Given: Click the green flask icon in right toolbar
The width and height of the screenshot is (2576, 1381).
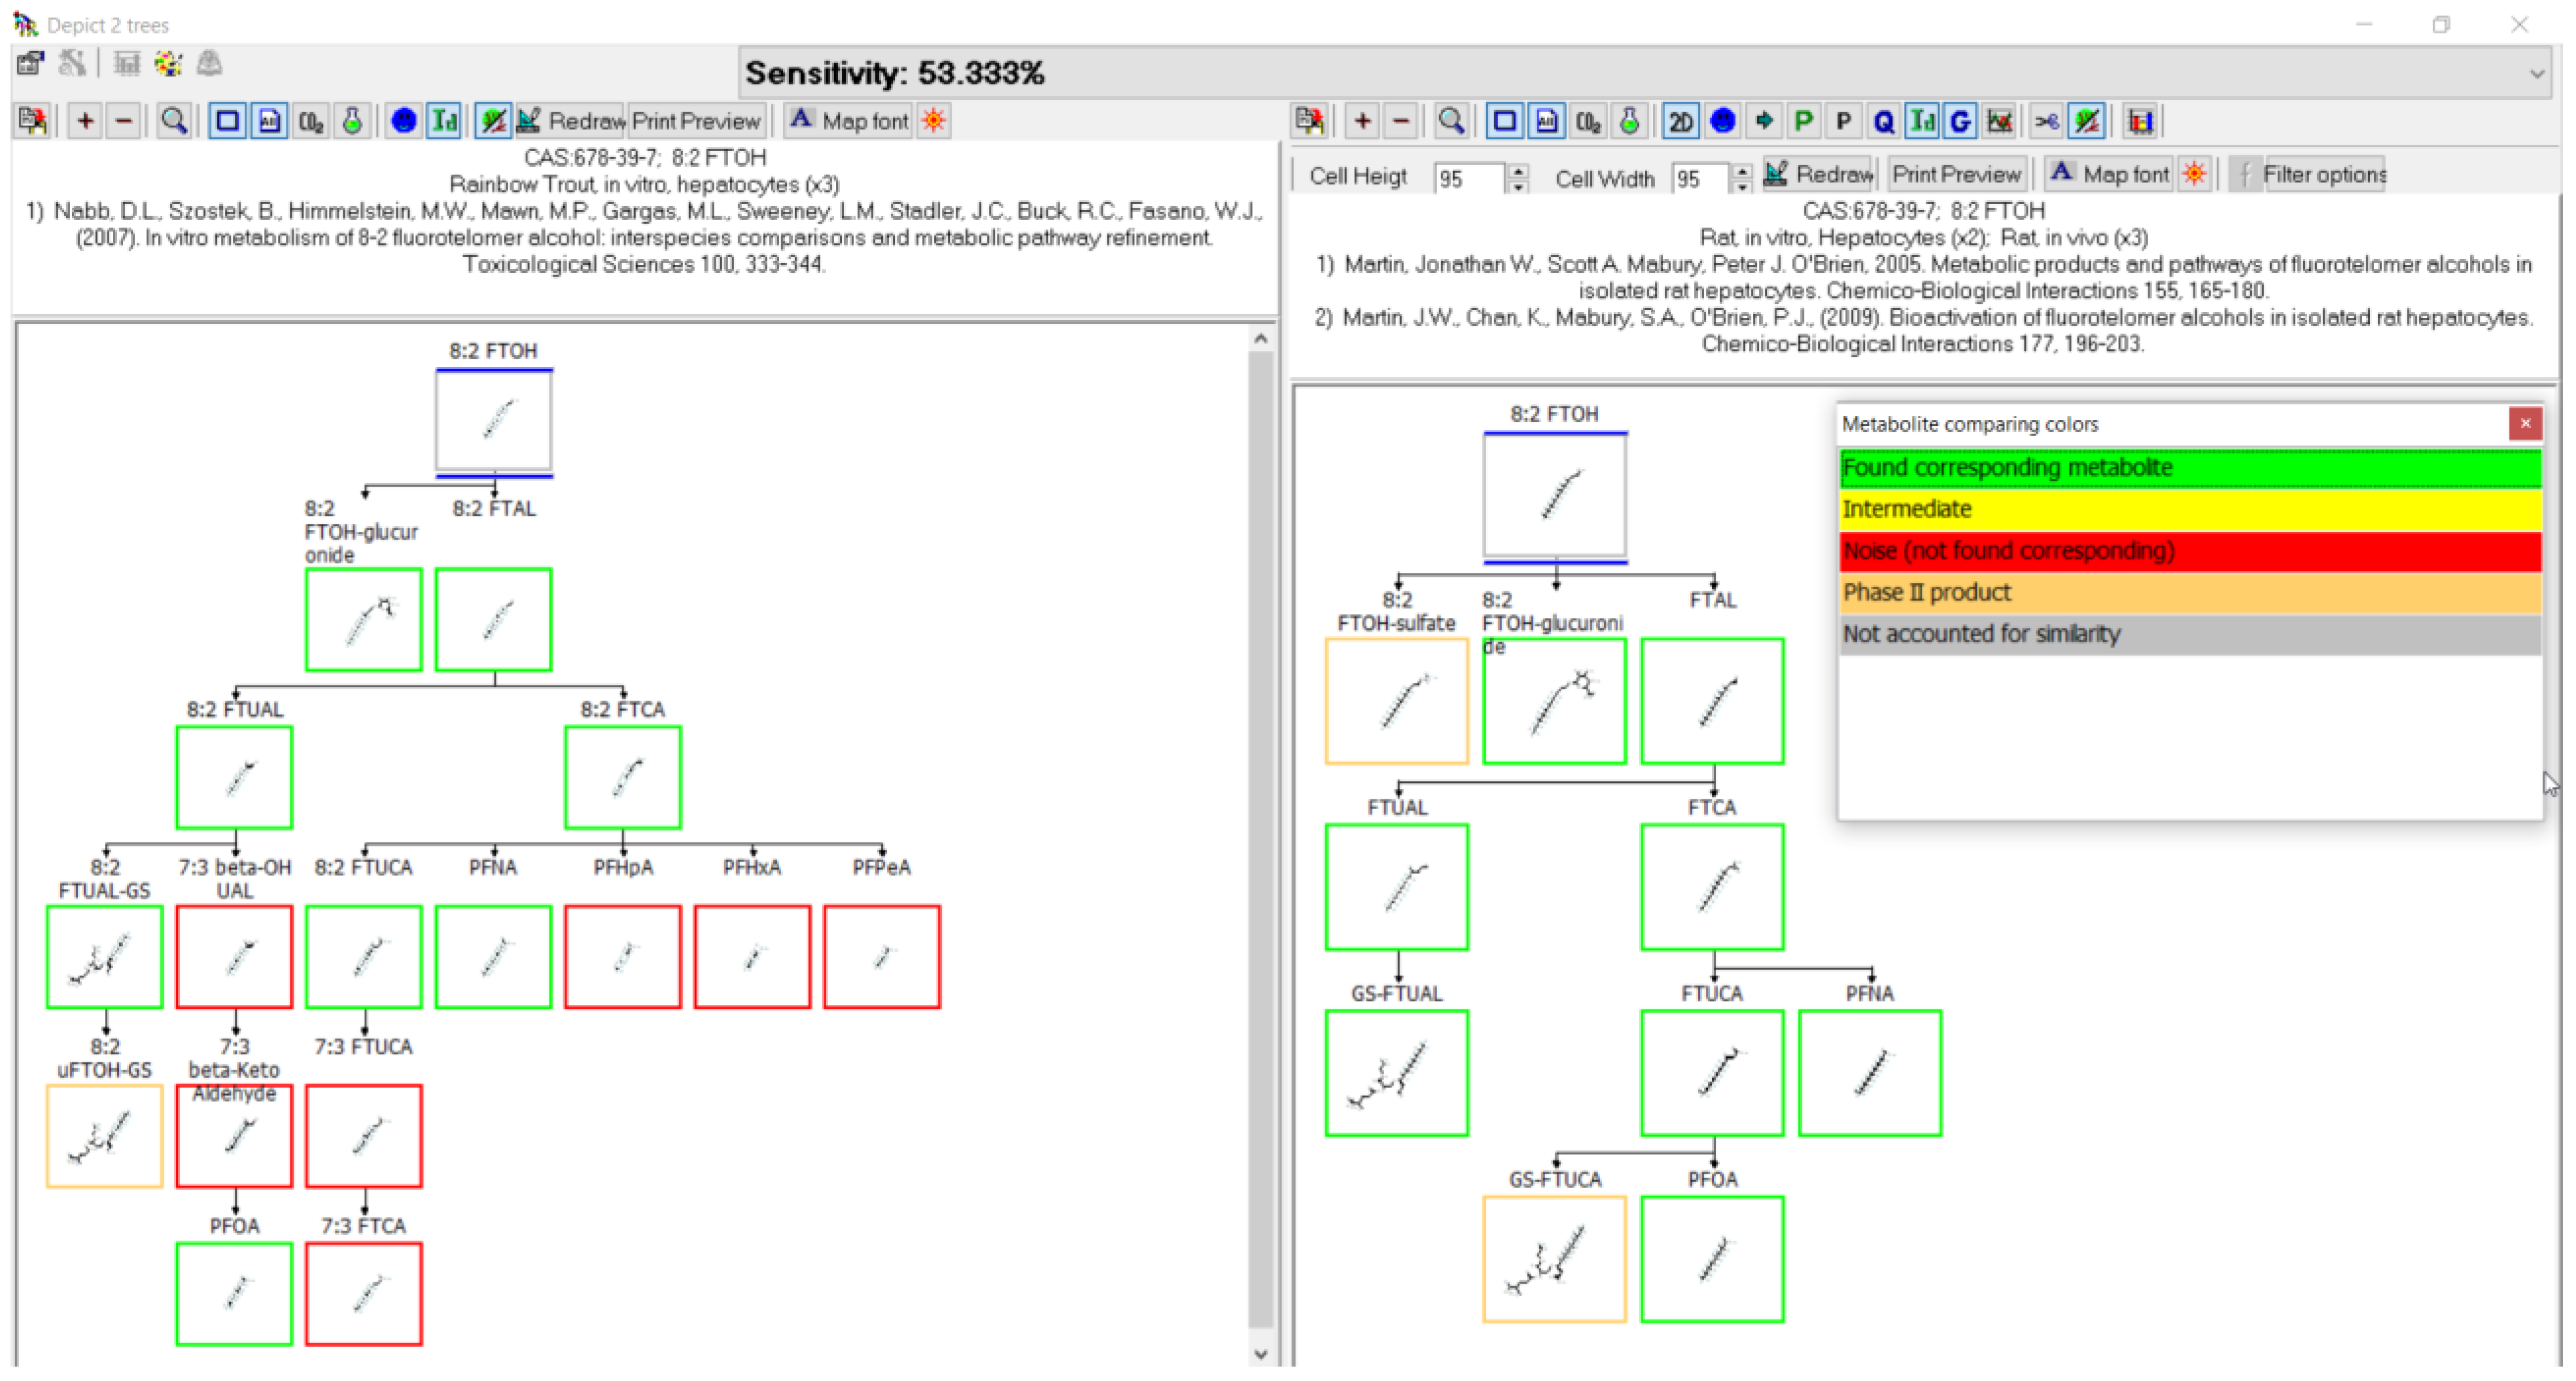Looking at the screenshot, I should tap(1629, 121).
